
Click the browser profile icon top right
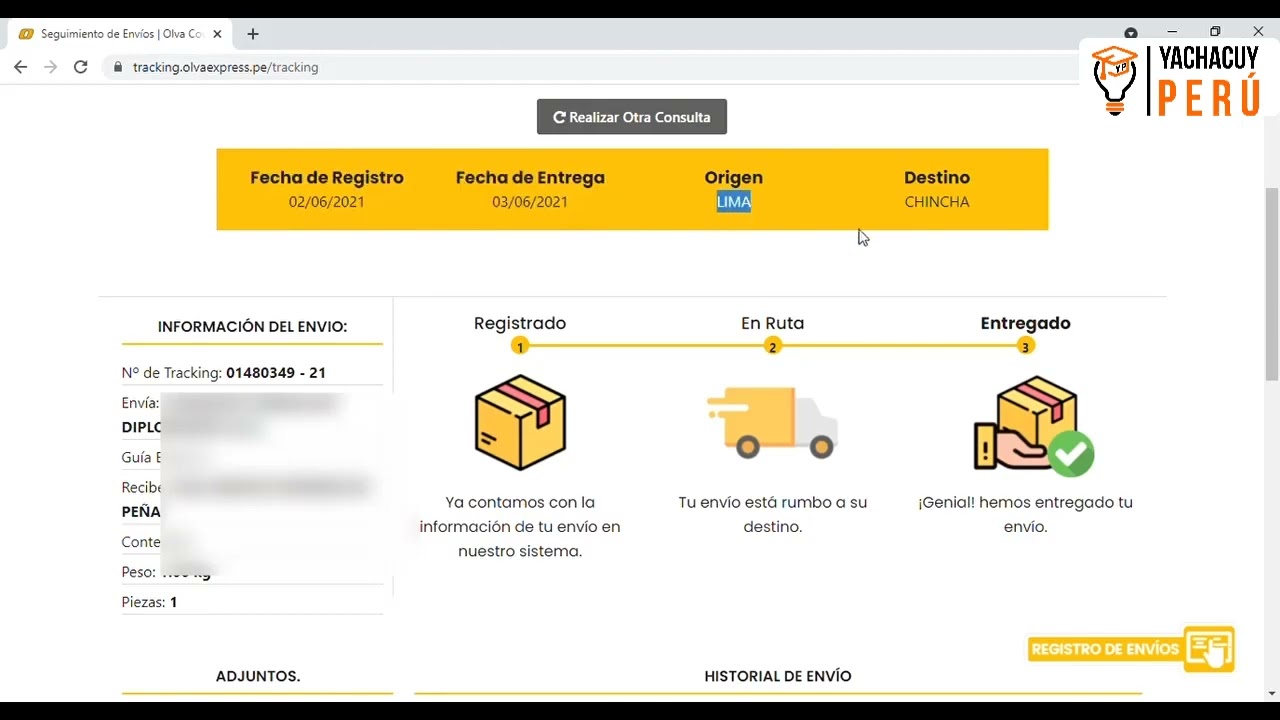click(x=1131, y=31)
